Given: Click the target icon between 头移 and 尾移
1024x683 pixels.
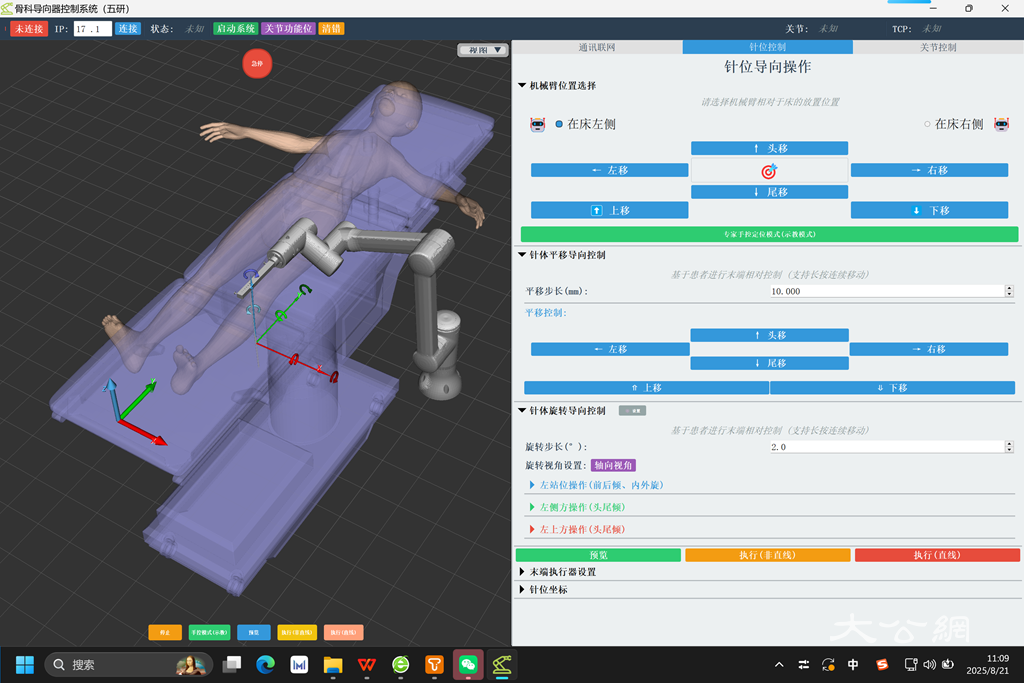Looking at the screenshot, I should (769, 171).
